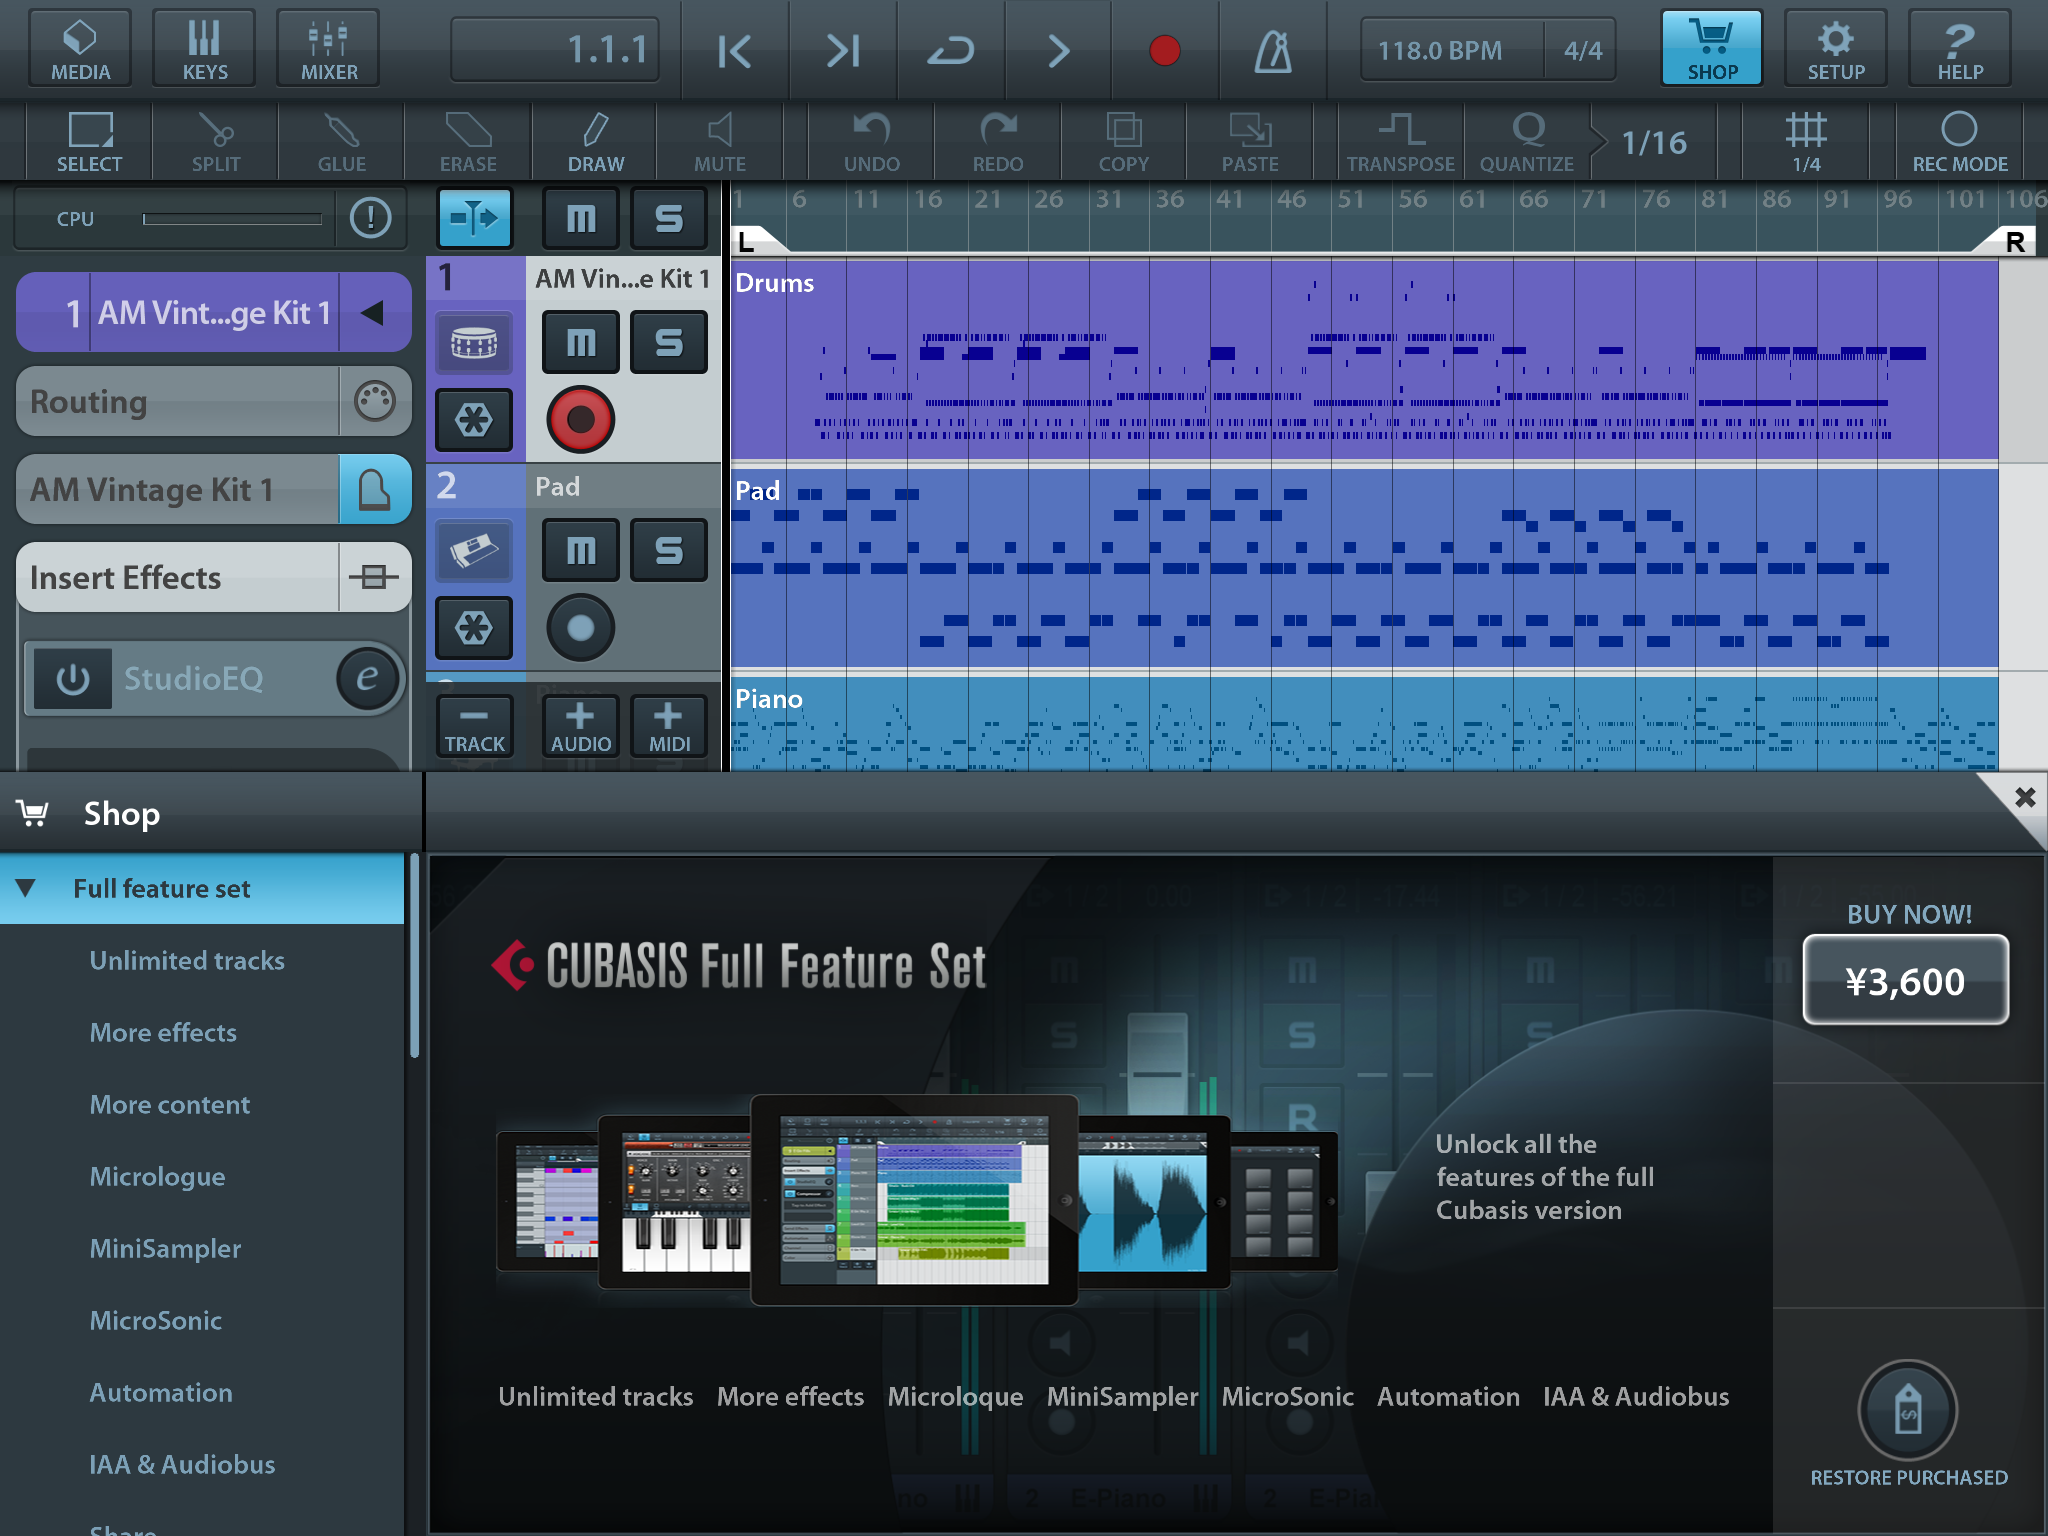Choose the ERASE tool
This screenshot has width=2048, height=1536.
pyautogui.click(x=468, y=142)
